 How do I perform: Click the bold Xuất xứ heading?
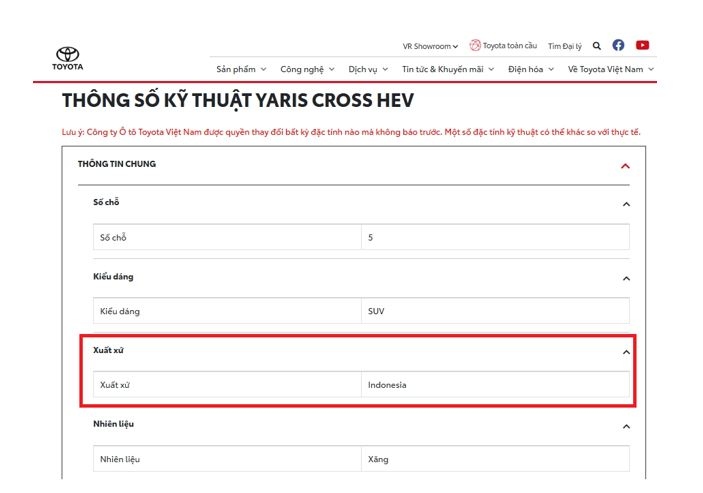point(108,350)
